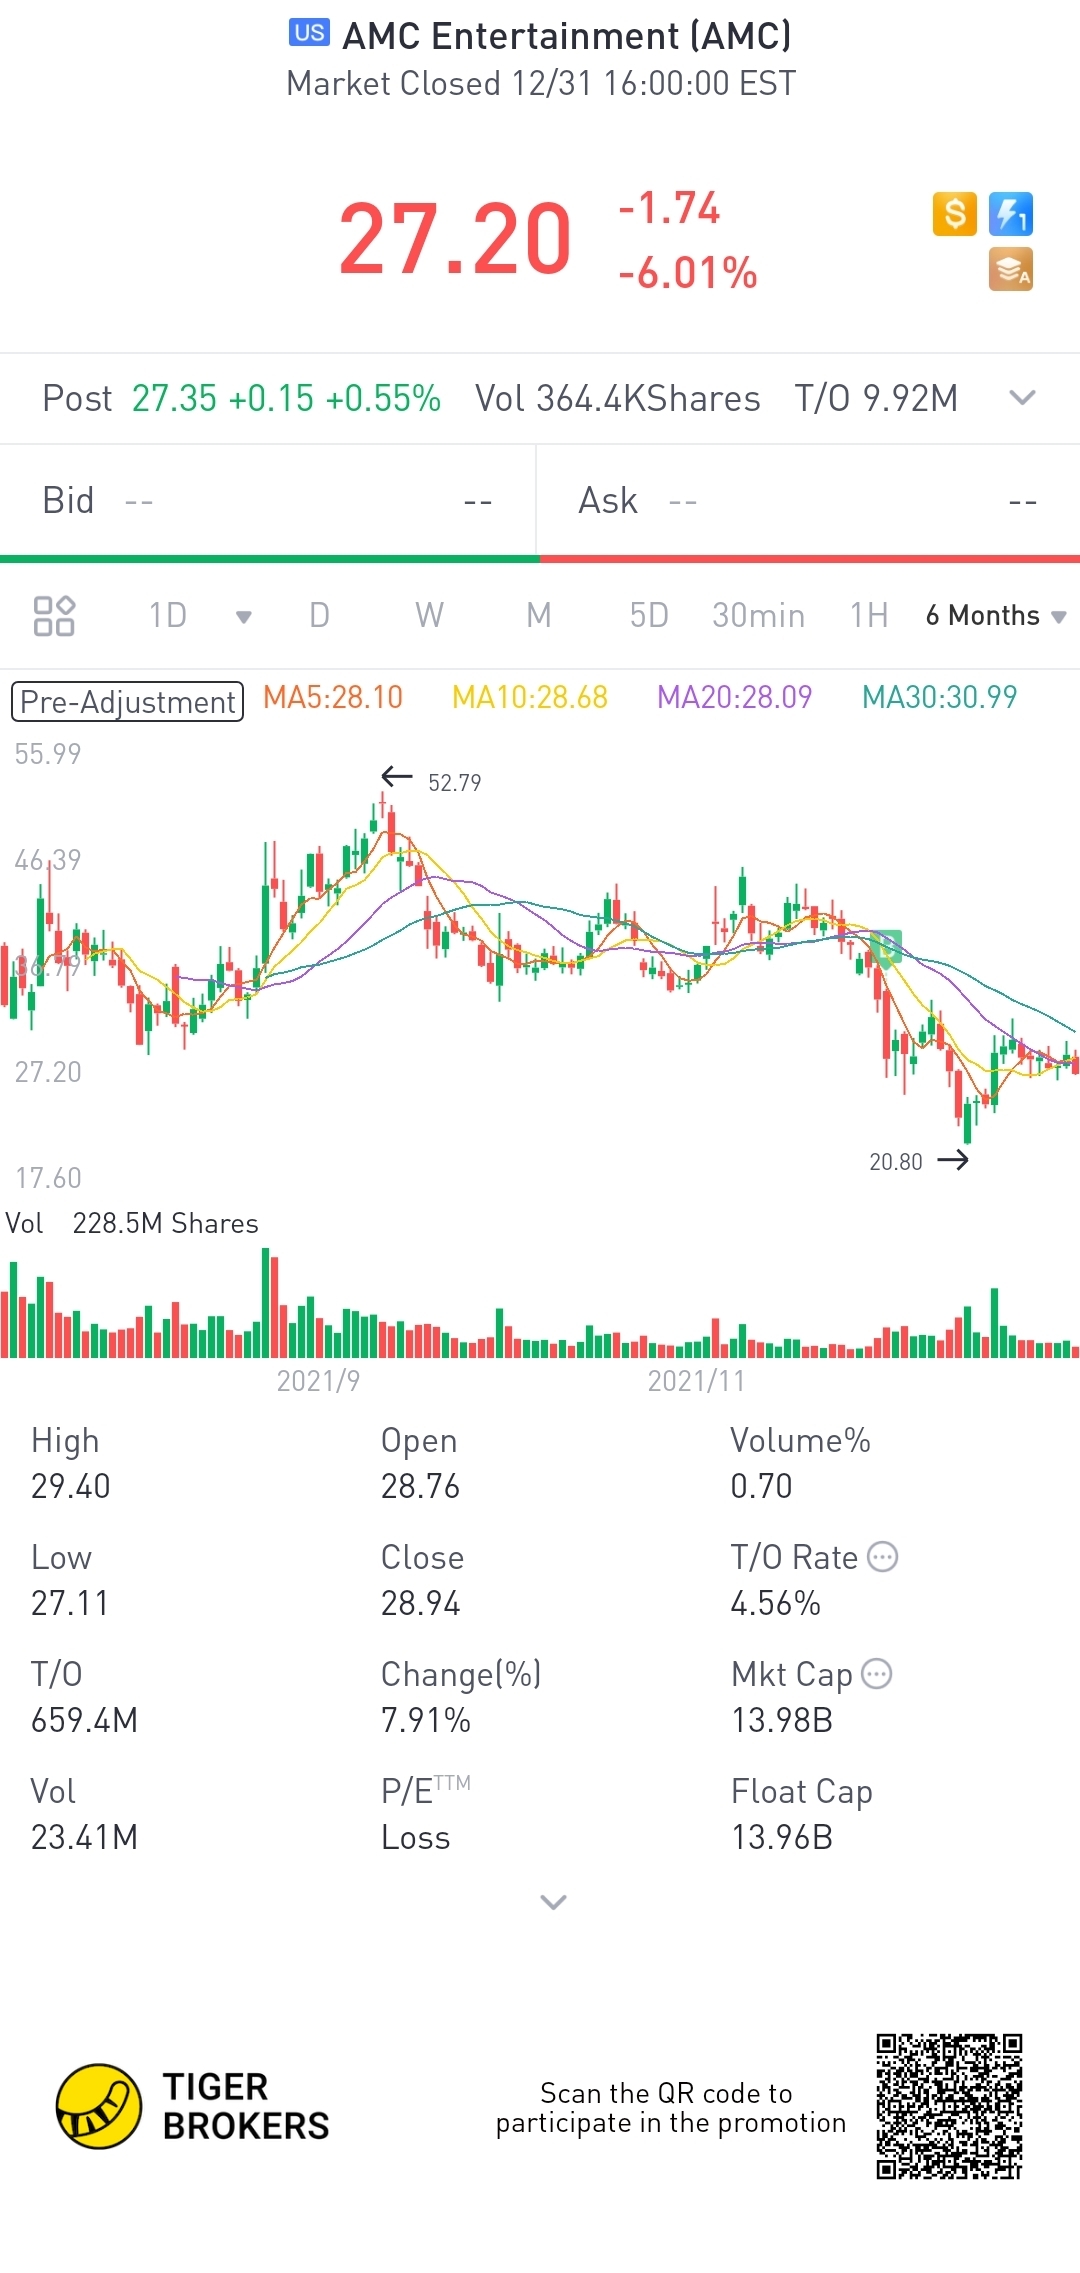This screenshot has height=2273, width=1080.
Task: Tap the T/O Rate info icon
Action: 882,1557
